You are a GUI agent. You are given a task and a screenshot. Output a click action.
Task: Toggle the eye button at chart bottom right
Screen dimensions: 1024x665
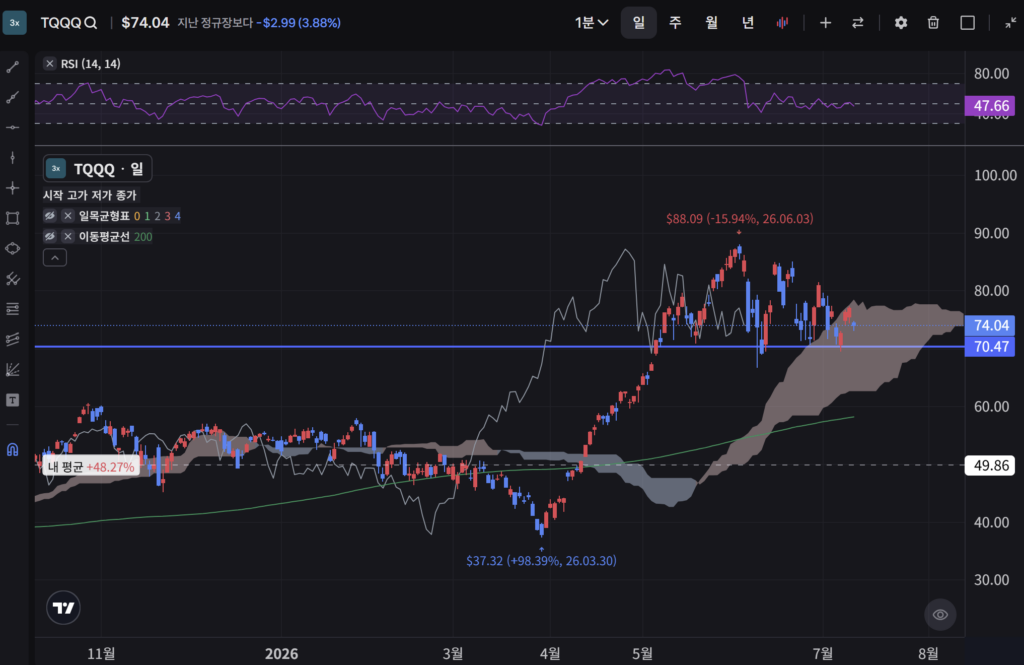tap(940, 614)
